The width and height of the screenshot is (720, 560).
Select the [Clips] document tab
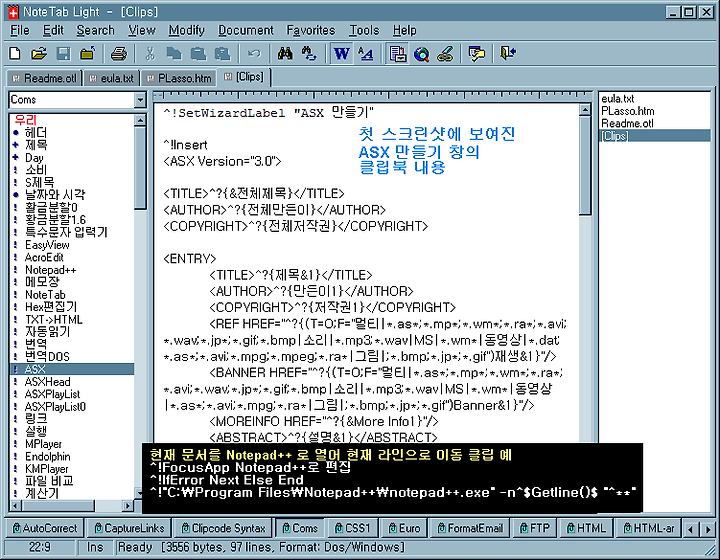244,77
